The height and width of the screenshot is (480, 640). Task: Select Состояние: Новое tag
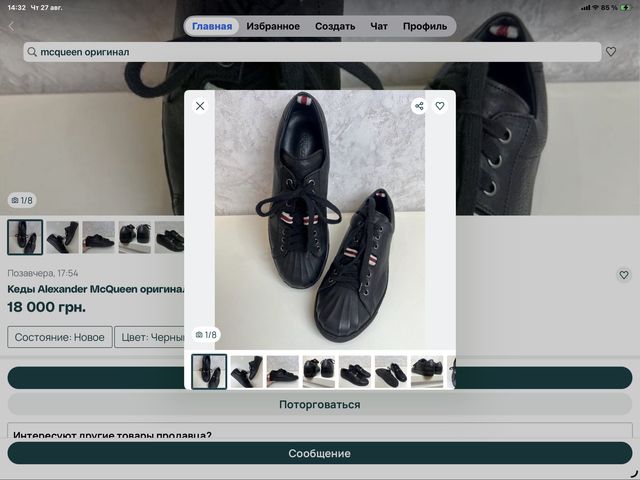click(x=60, y=337)
